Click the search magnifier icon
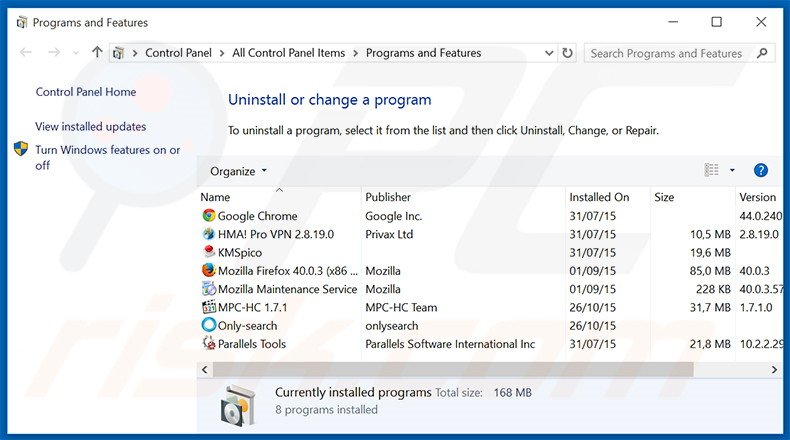The image size is (790, 440). click(762, 53)
